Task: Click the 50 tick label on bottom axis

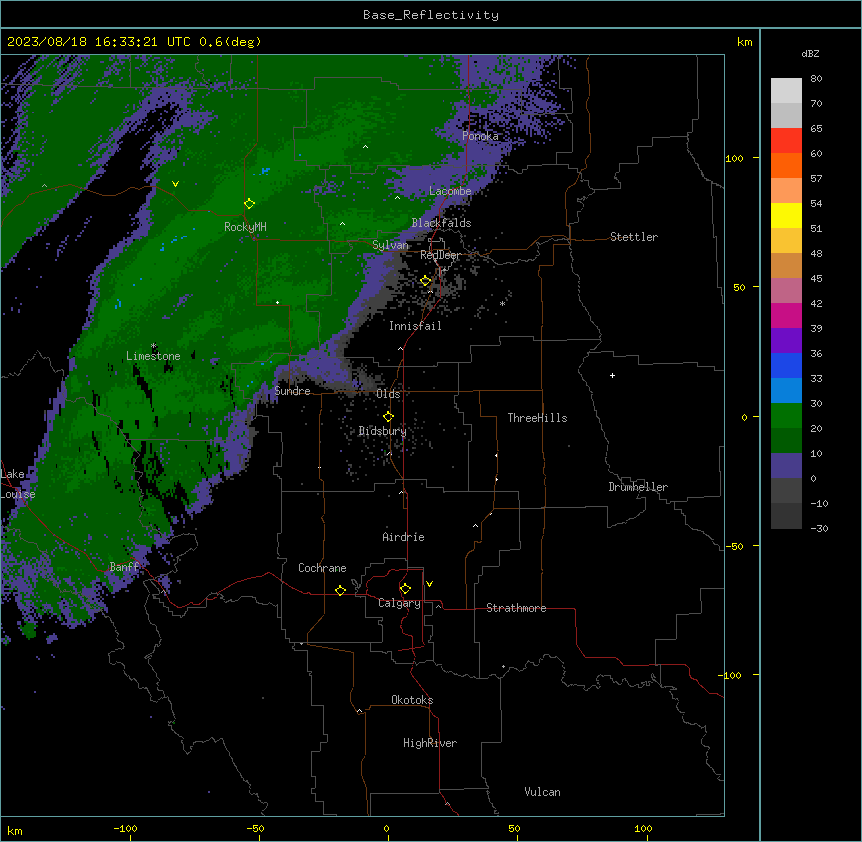Action: [x=514, y=828]
